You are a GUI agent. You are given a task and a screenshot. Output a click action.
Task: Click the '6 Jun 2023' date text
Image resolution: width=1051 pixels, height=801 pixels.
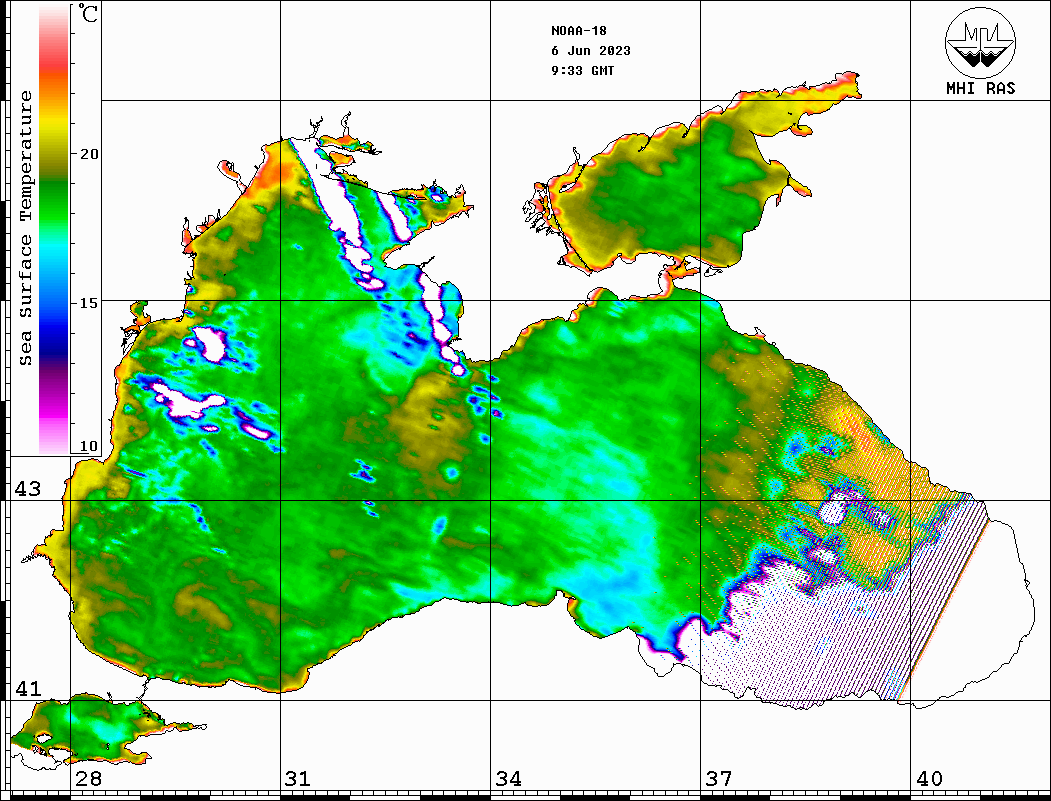pyautogui.click(x=591, y=51)
